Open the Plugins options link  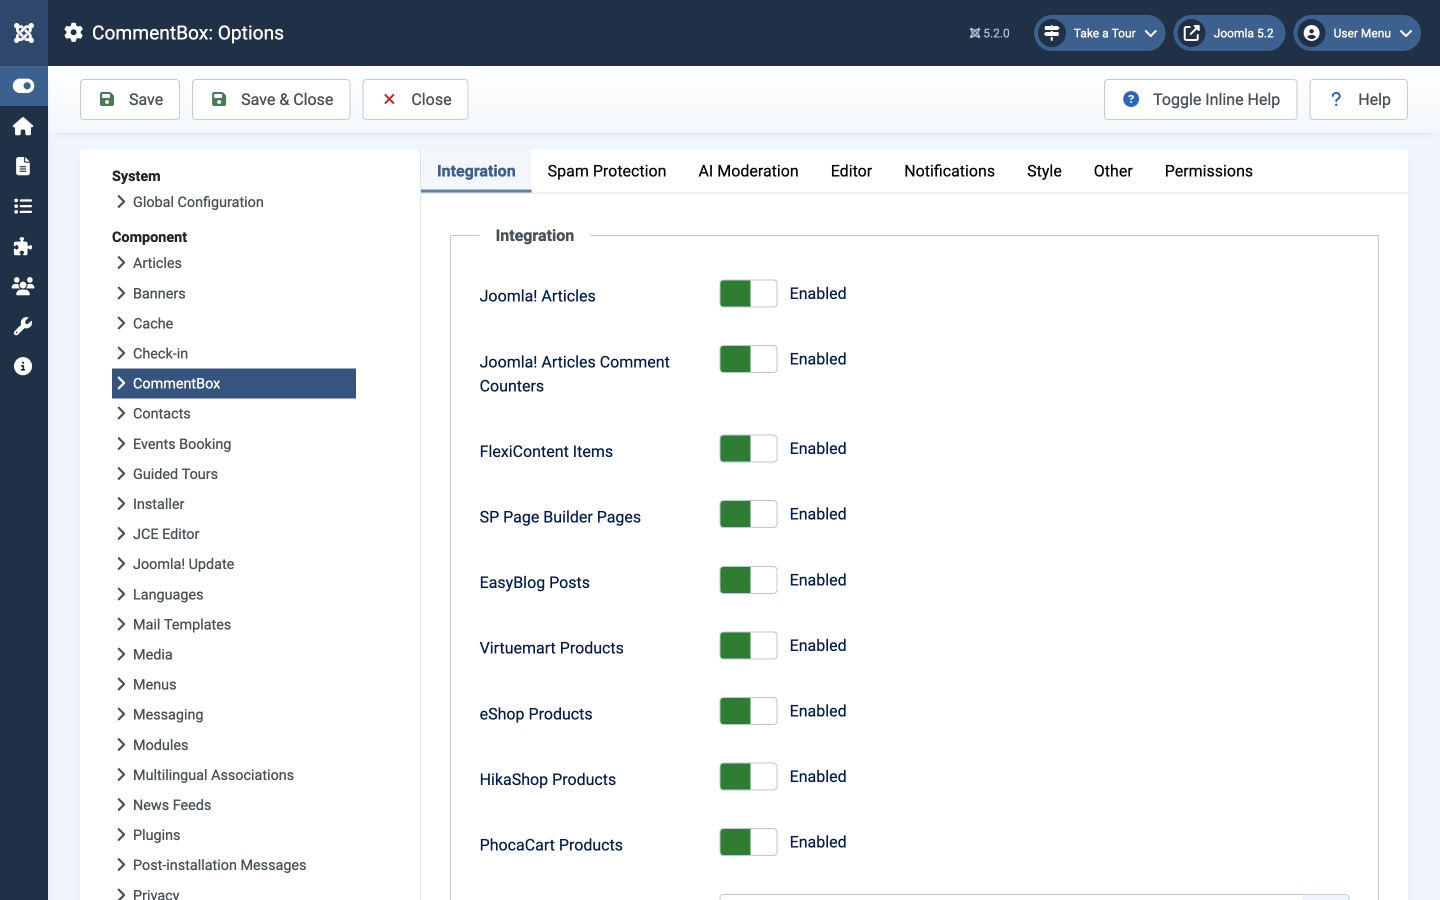point(234,835)
